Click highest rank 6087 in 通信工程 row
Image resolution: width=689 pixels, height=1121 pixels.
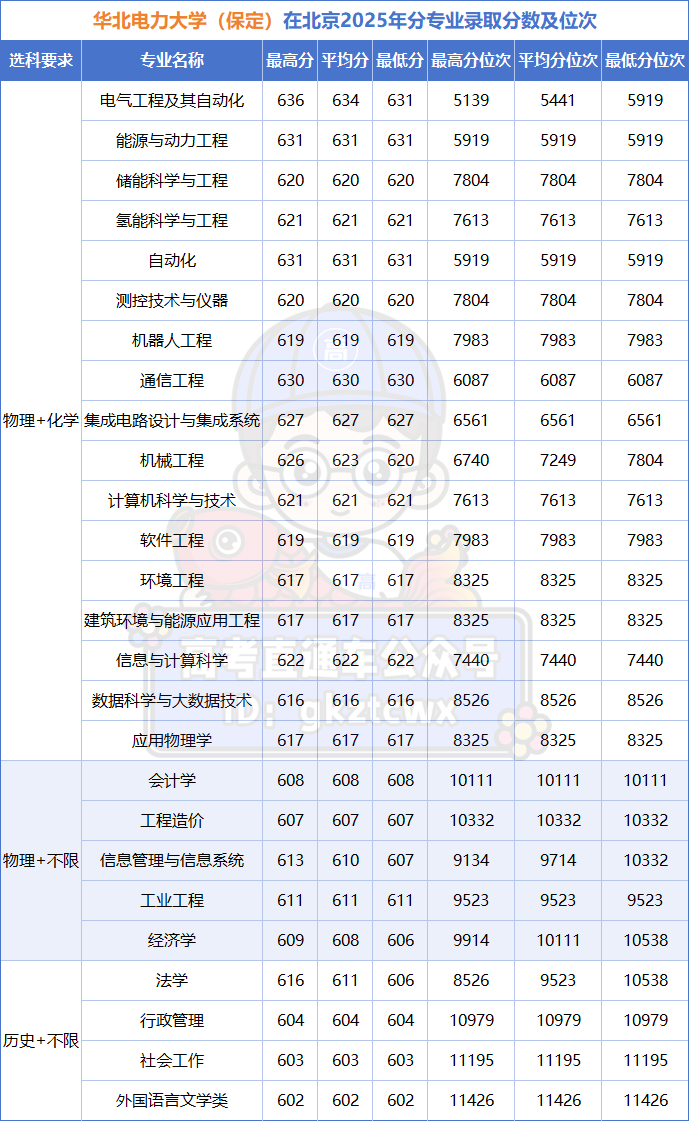(x=471, y=381)
